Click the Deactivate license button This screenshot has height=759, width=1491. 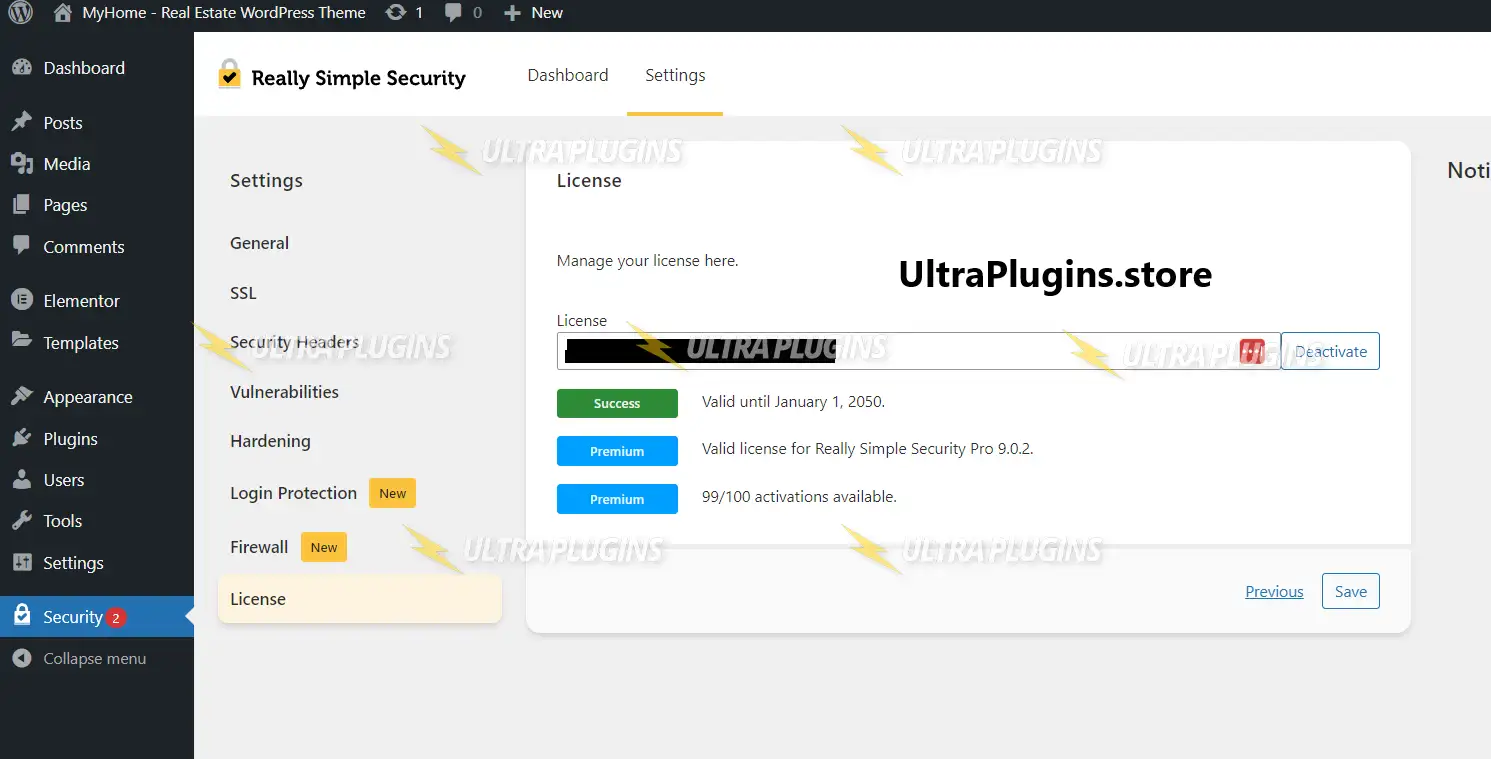(1330, 351)
